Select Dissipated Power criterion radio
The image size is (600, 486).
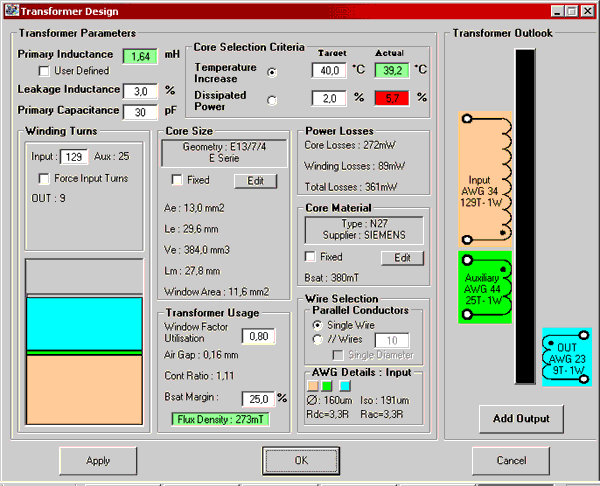[272, 100]
